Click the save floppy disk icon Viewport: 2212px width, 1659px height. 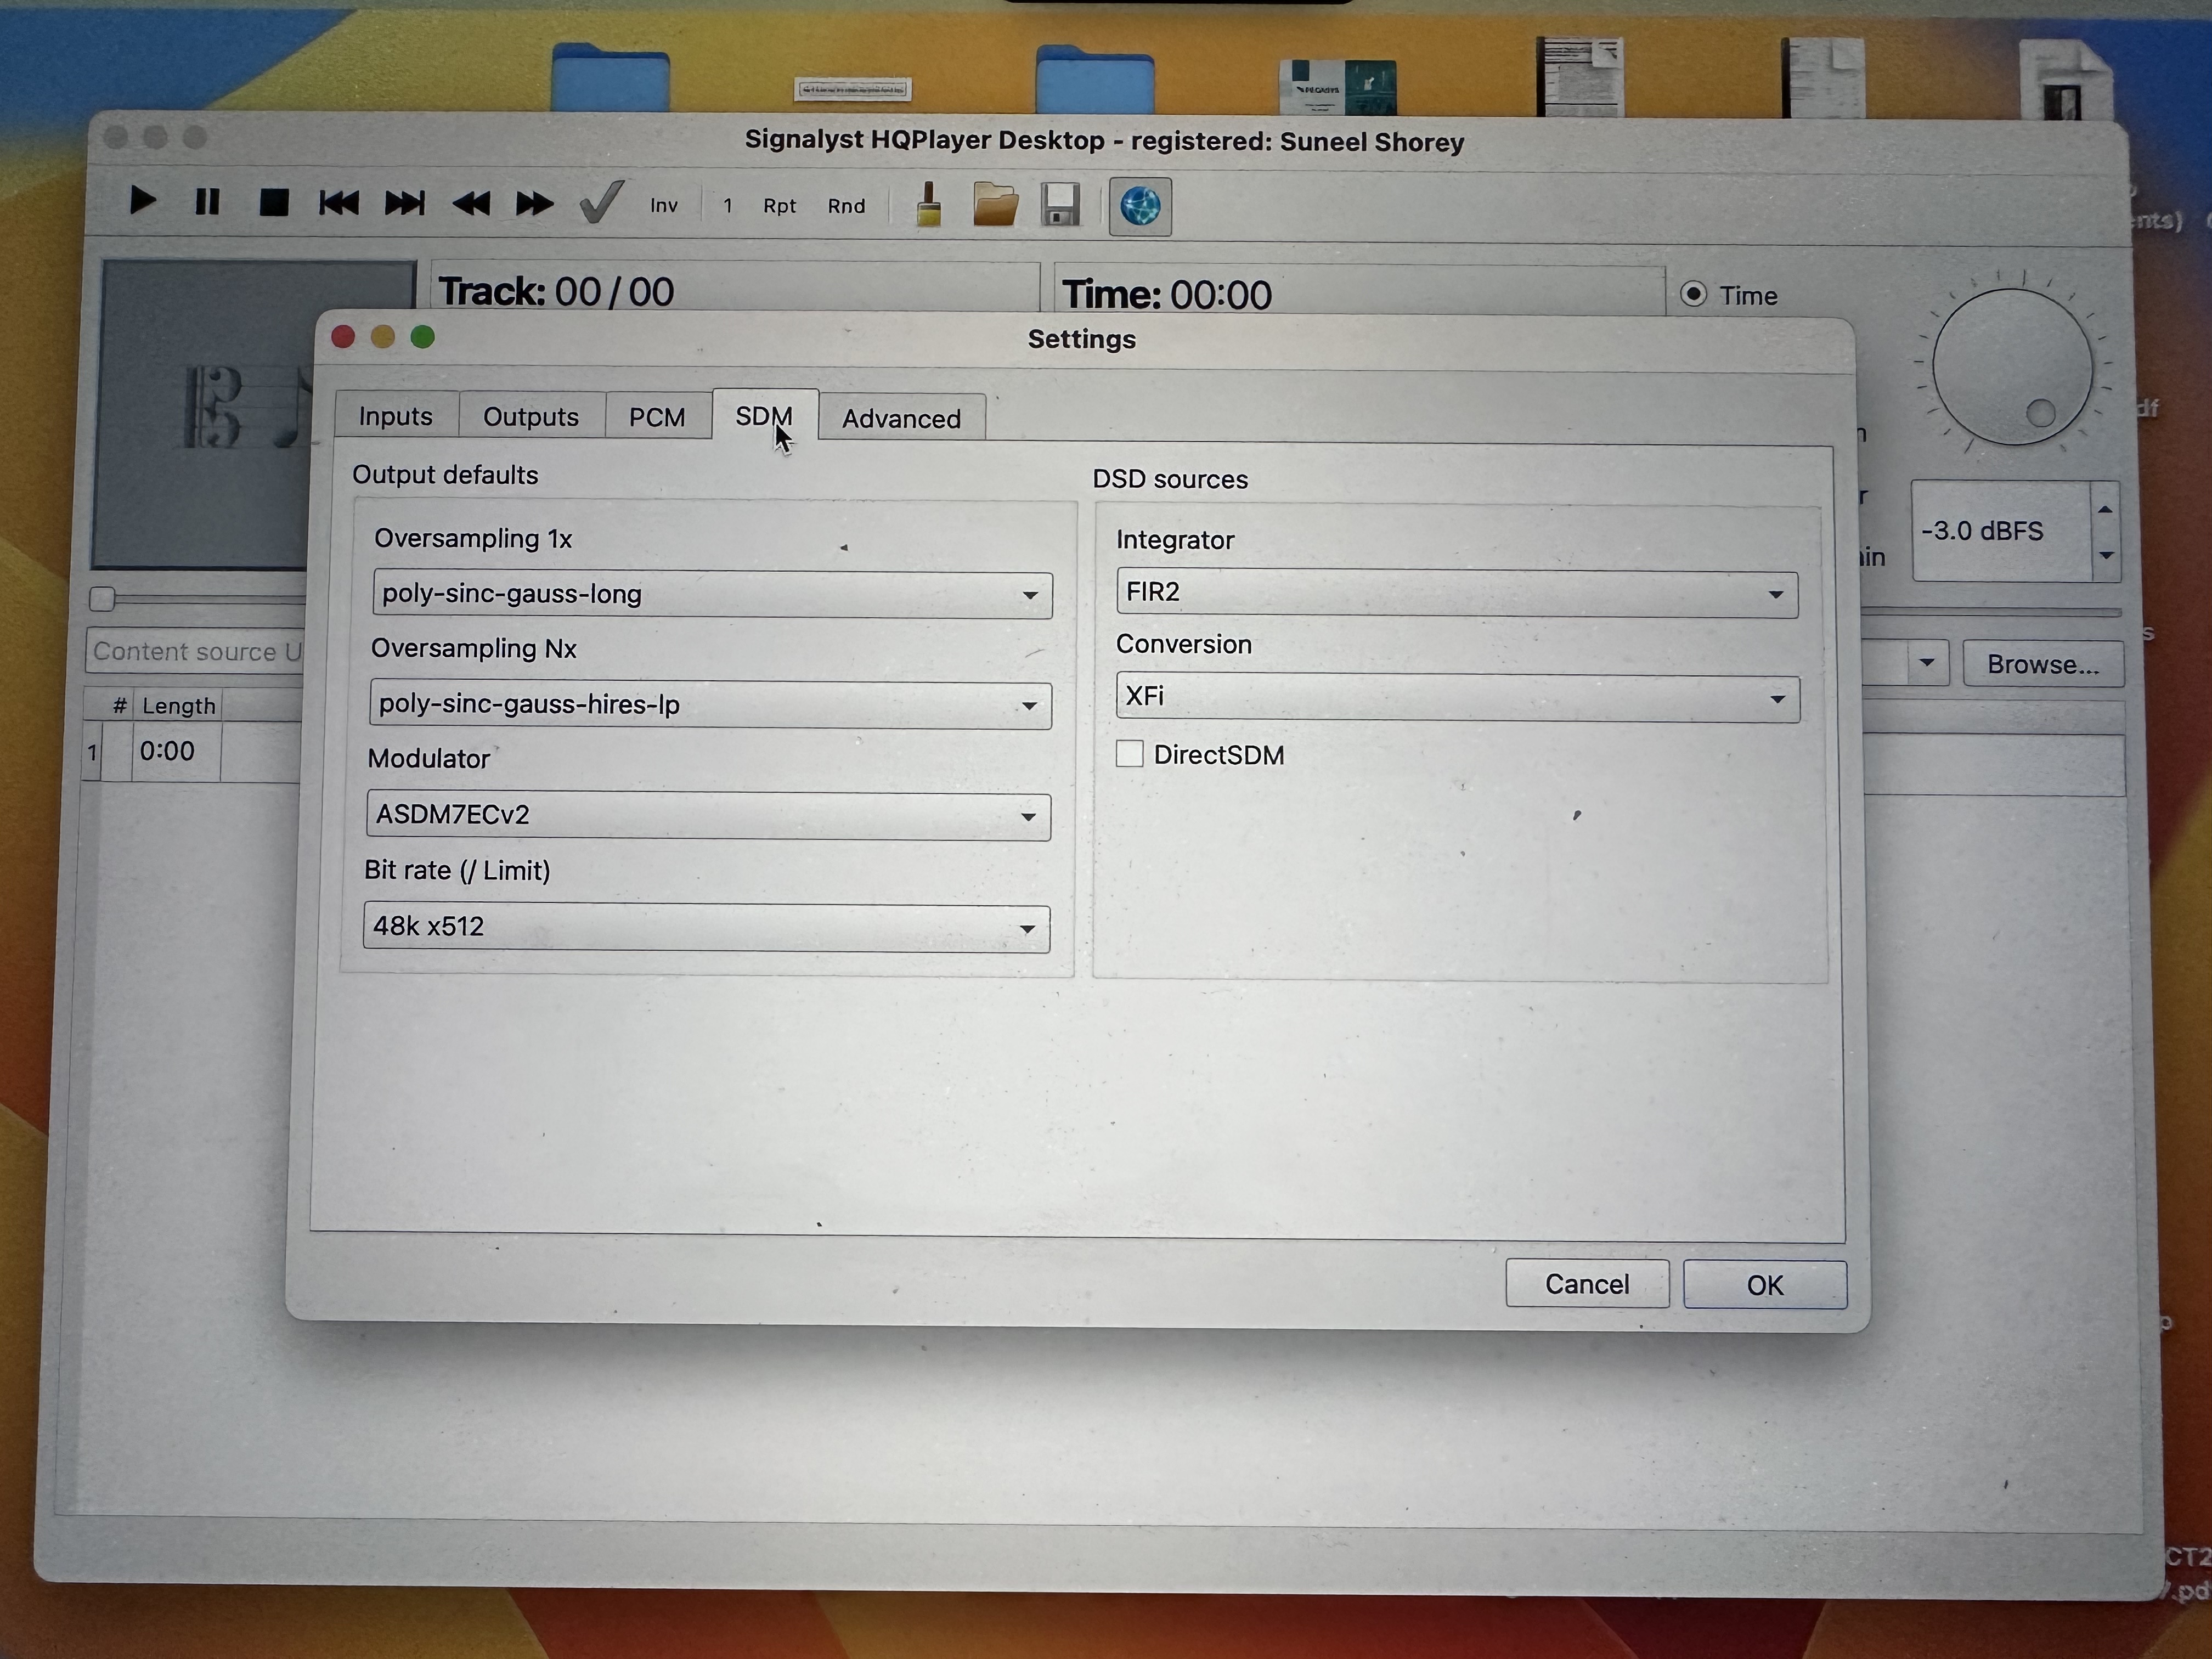pyautogui.click(x=1060, y=206)
